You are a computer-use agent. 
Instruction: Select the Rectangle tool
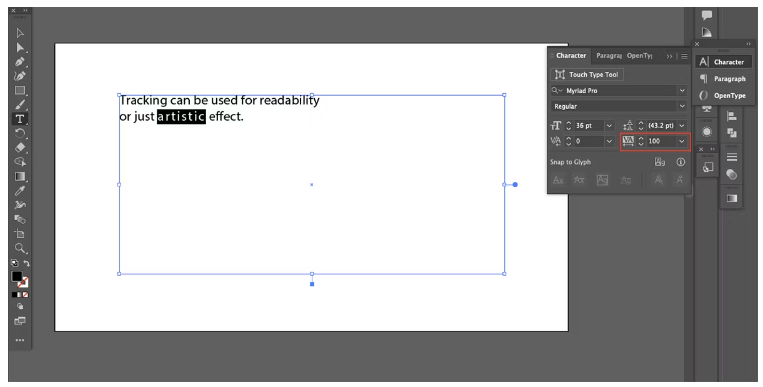[x=20, y=91]
